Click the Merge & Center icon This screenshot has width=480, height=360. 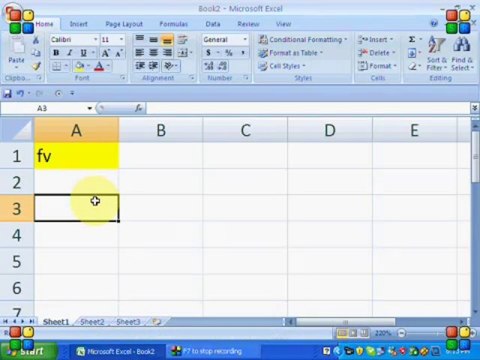pyautogui.click(x=183, y=53)
